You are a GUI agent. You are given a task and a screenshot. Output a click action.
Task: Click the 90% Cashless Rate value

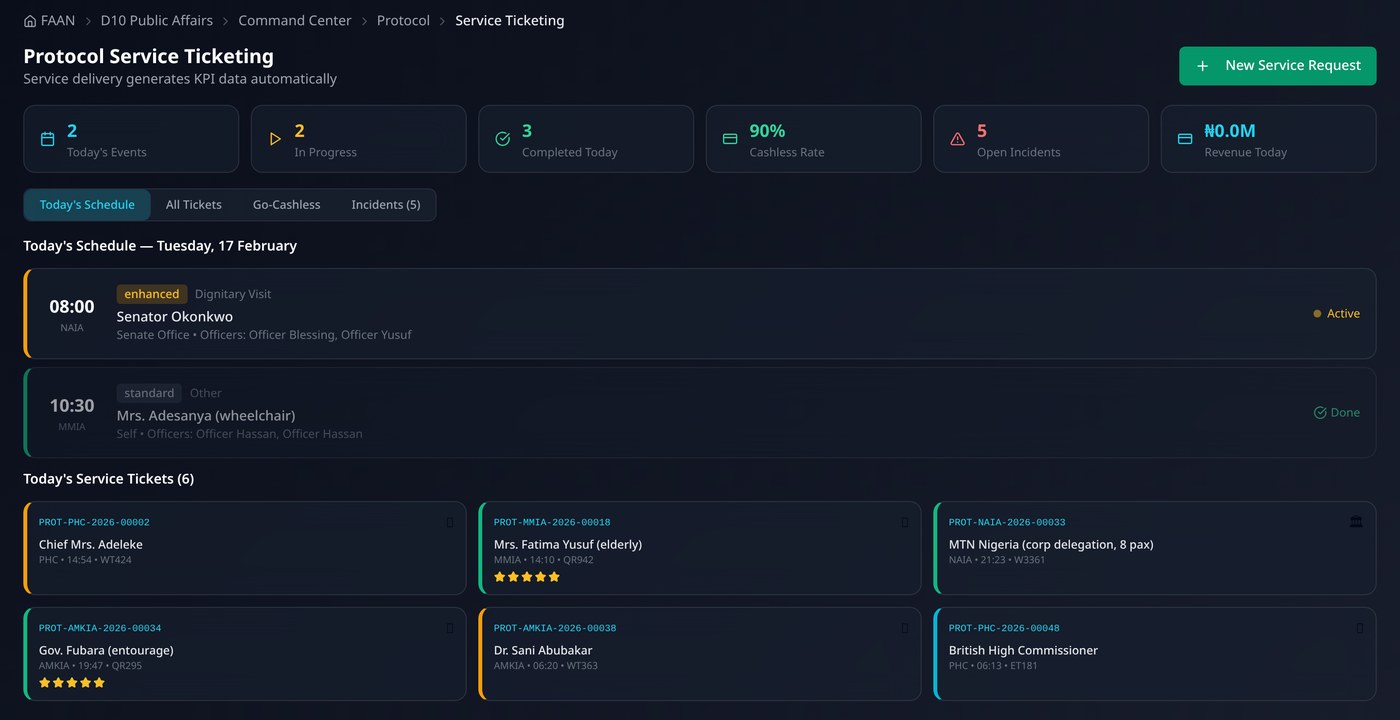(x=767, y=131)
